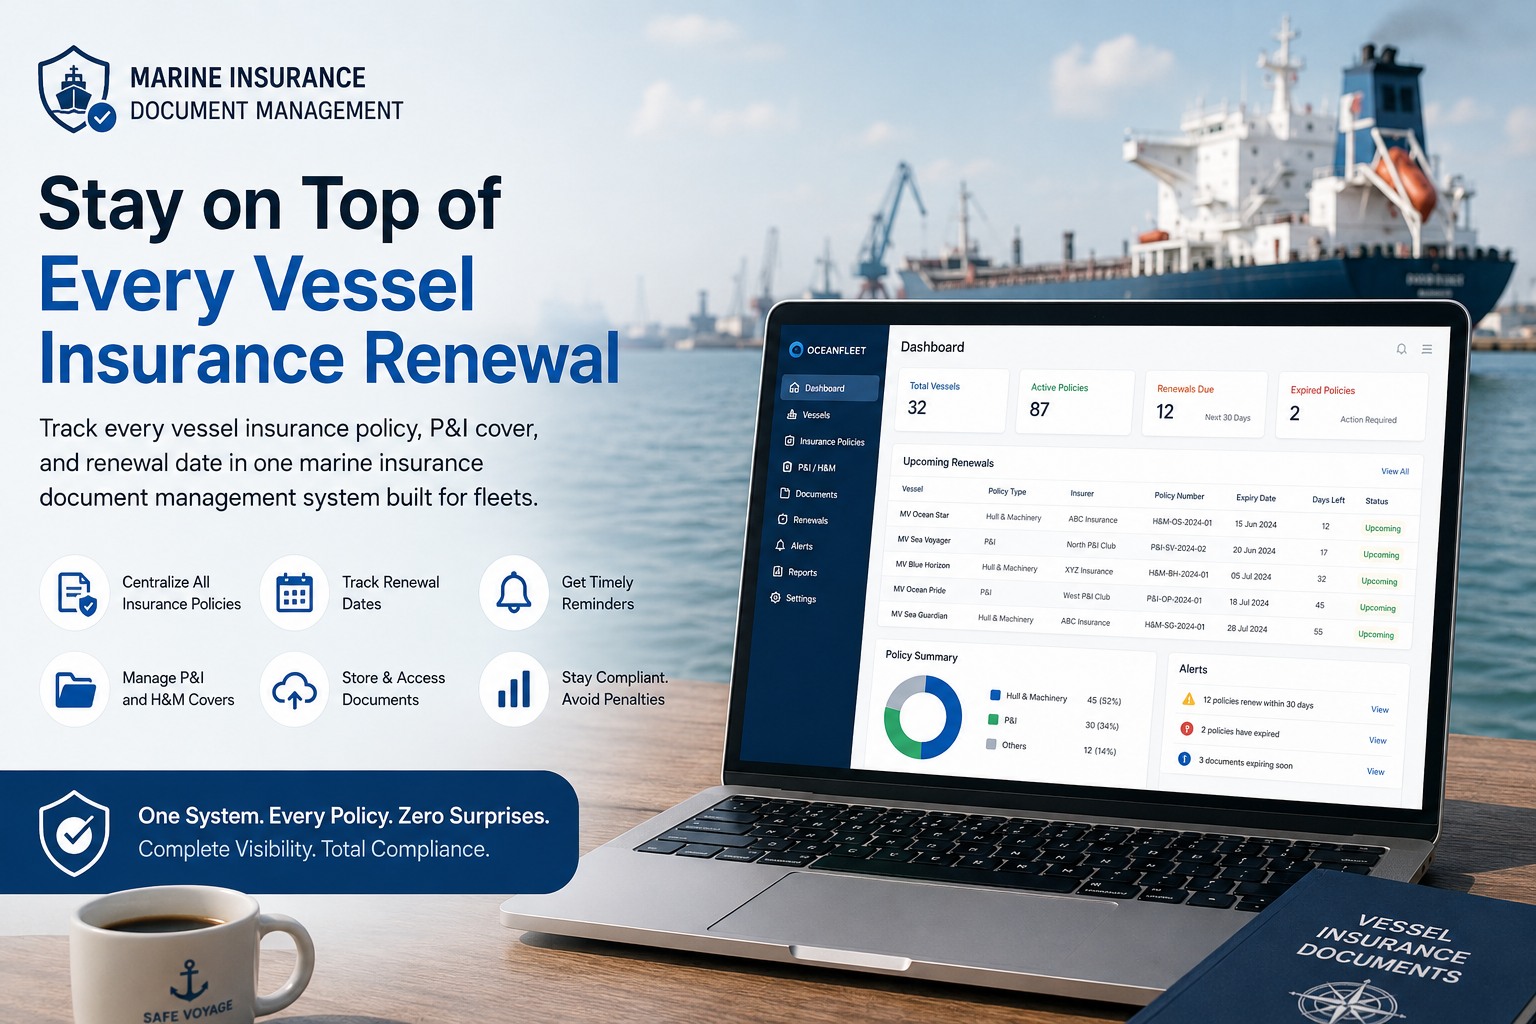1536x1024 pixels.
Task: Click policy number P&I-SV-2024-02
Action: coord(1178,548)
